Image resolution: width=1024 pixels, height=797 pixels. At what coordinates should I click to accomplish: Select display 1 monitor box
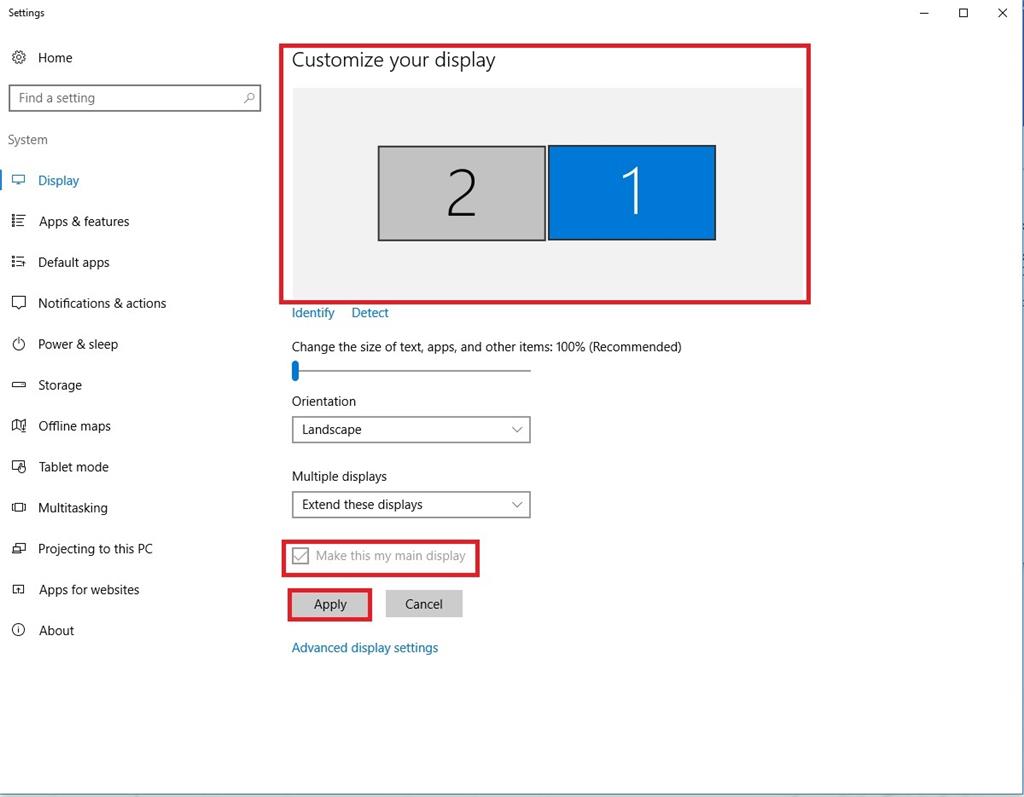(x=632, y=193)
